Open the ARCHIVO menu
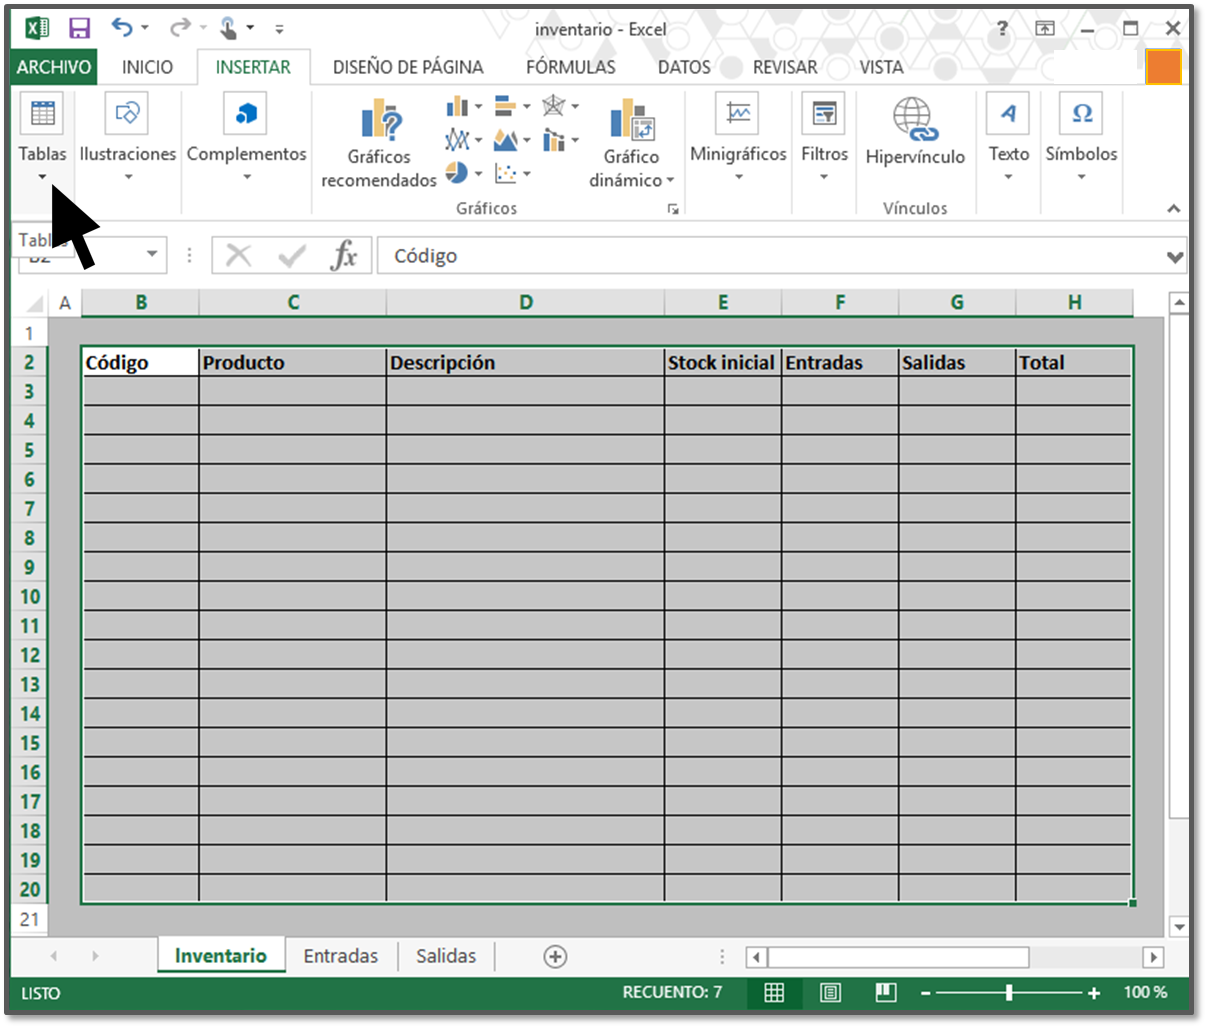 click(x=54, y=67)
